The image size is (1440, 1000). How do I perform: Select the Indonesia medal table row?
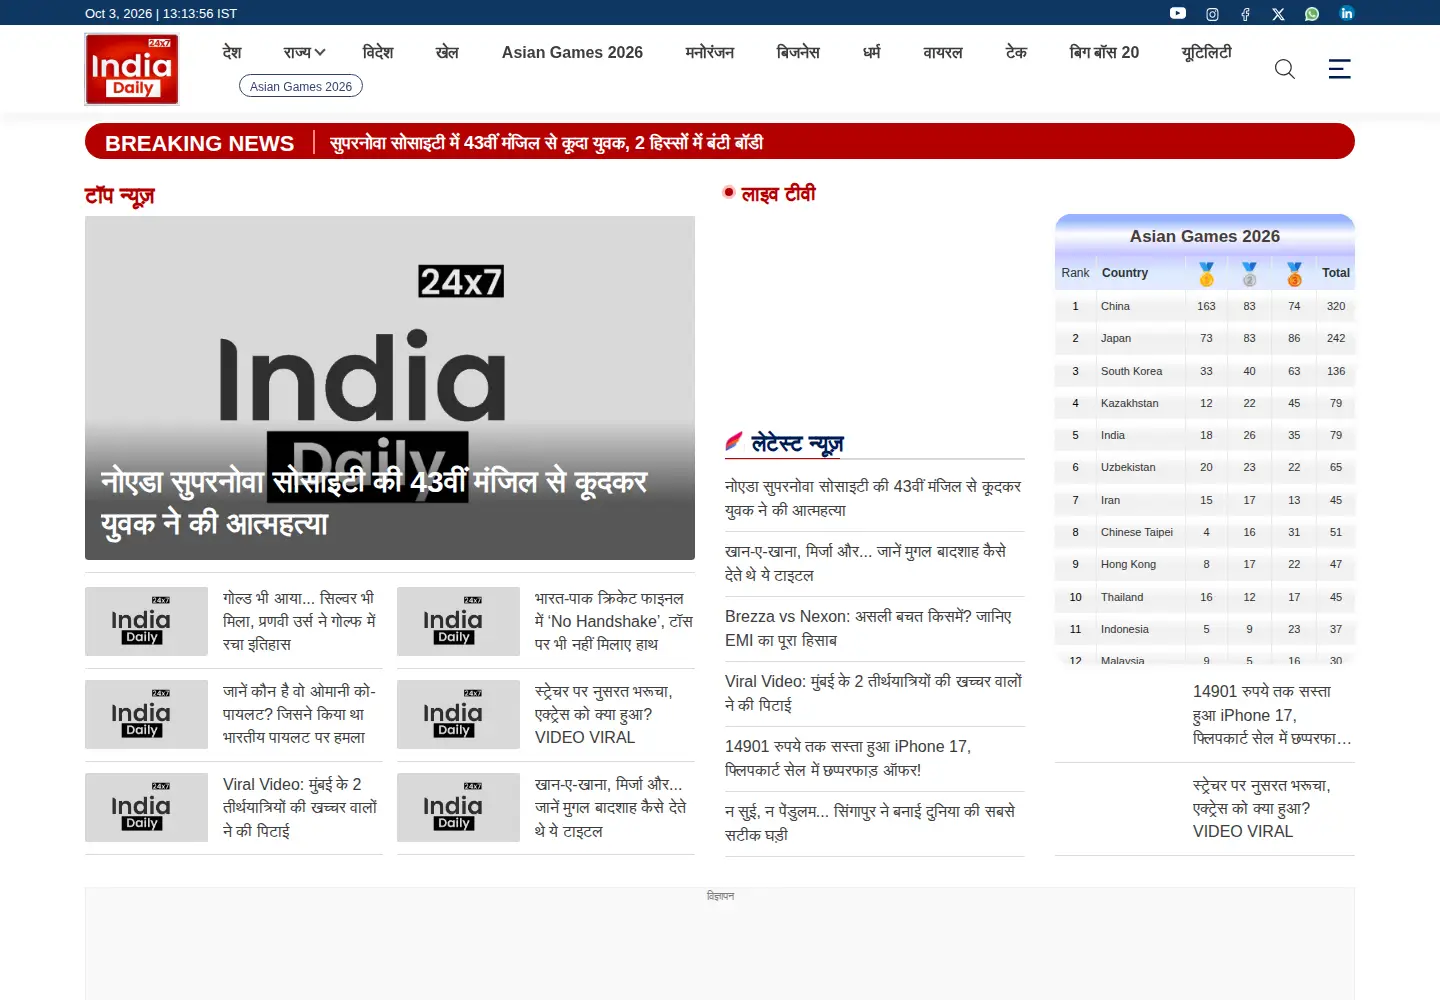point(1205,629)
